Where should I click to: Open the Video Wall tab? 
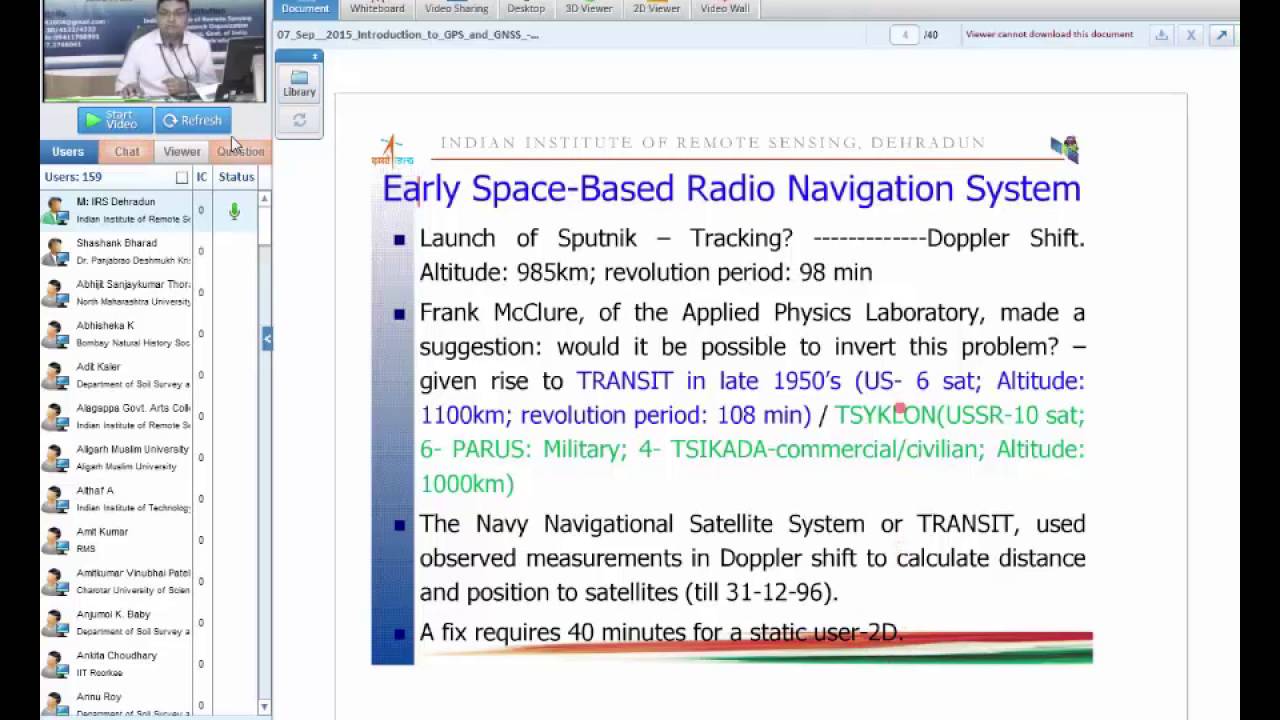click(x=725, y=8)
